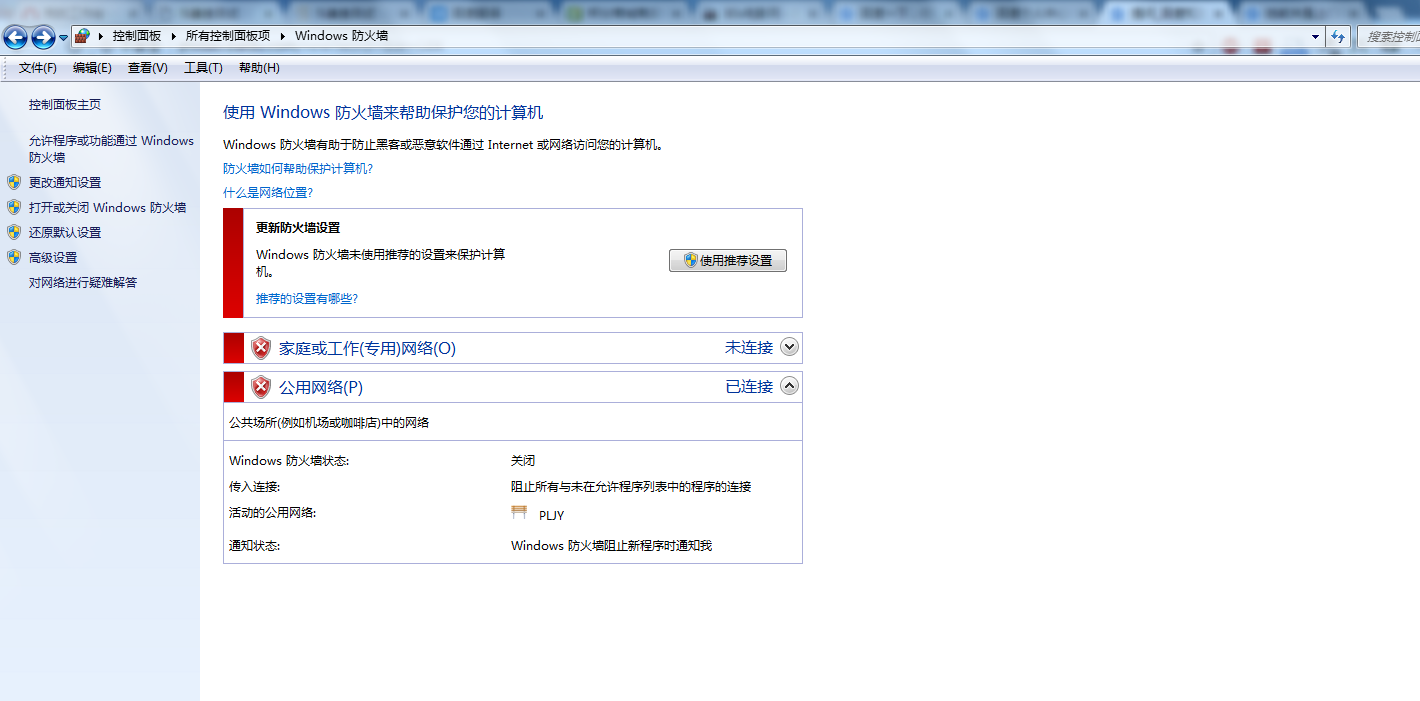The width and height of the screenshot is (1420, 701).
Task: Open 允许程序或功能通过 Windows 防火墙 link
Action: (x=111, y=149)
